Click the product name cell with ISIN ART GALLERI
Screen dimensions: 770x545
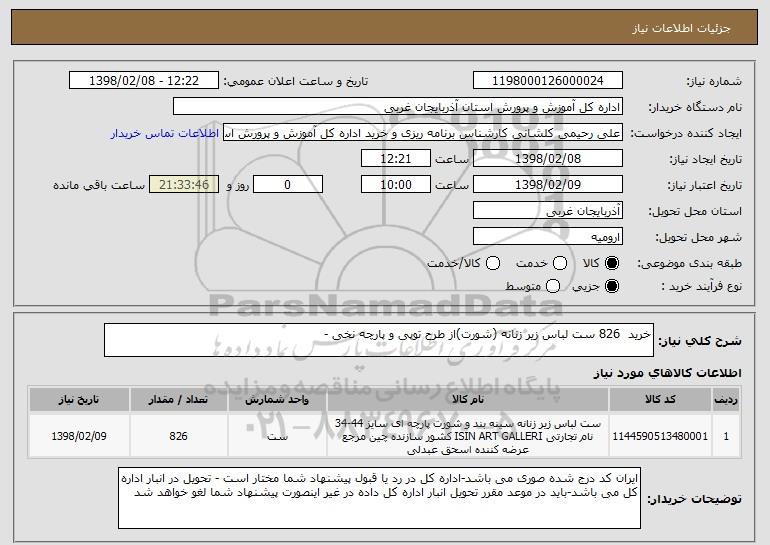click(468, 436)
